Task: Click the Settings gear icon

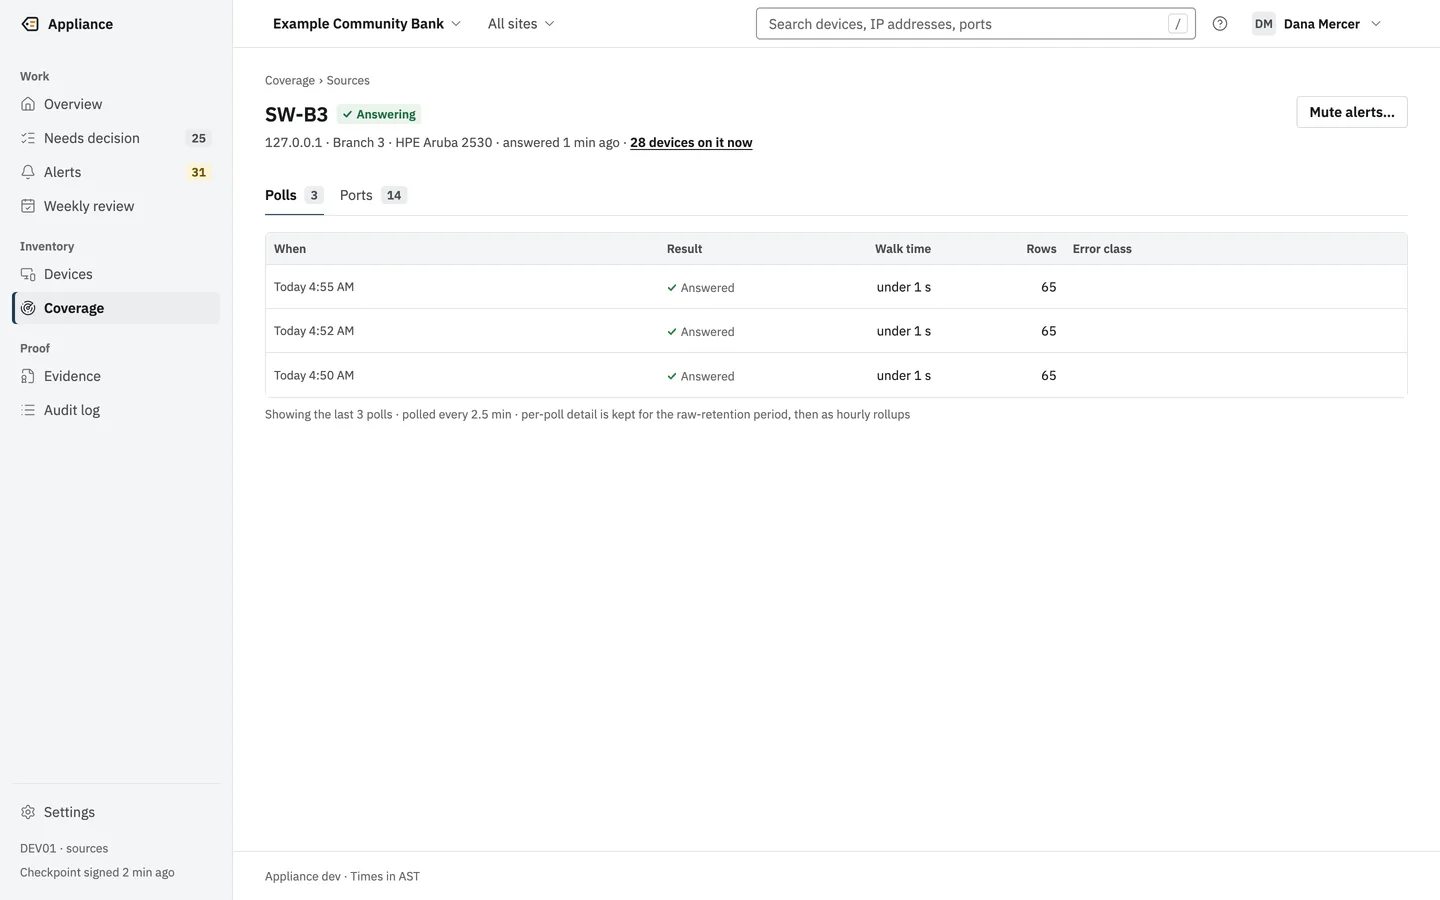Action: pos(28,812)
